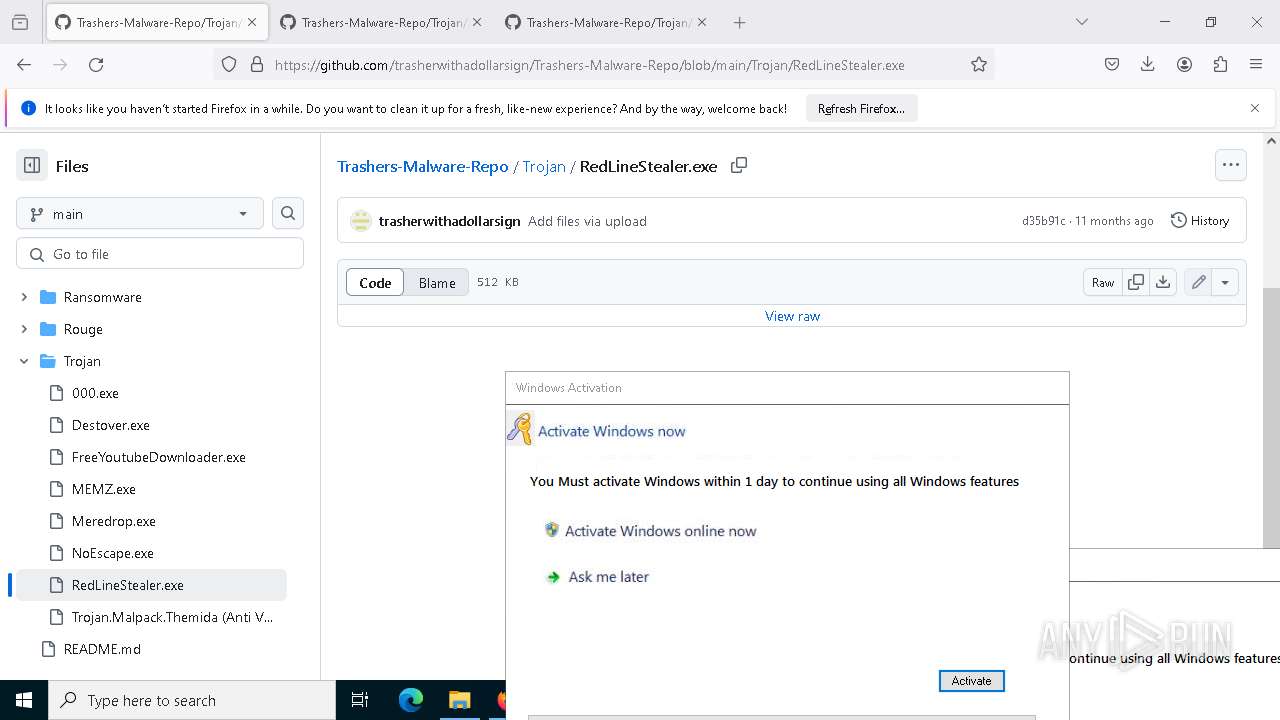
Task: Reload the page with the refresh icon
Action: [x=96, y=64]
